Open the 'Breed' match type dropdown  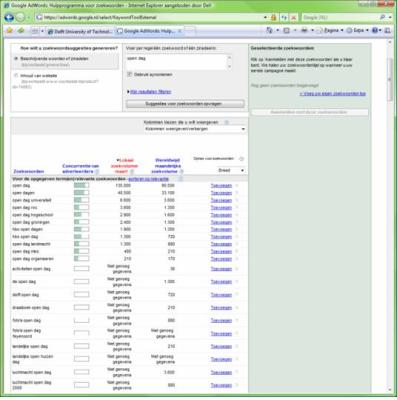pyautogui.click(x=231, y=170)
